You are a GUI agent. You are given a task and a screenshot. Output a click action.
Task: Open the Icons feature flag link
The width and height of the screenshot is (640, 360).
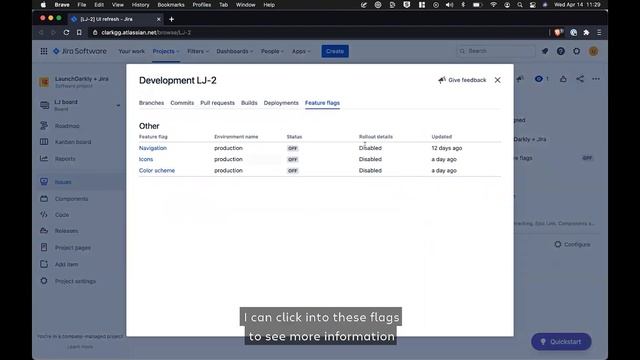click(x=146, y=159)
